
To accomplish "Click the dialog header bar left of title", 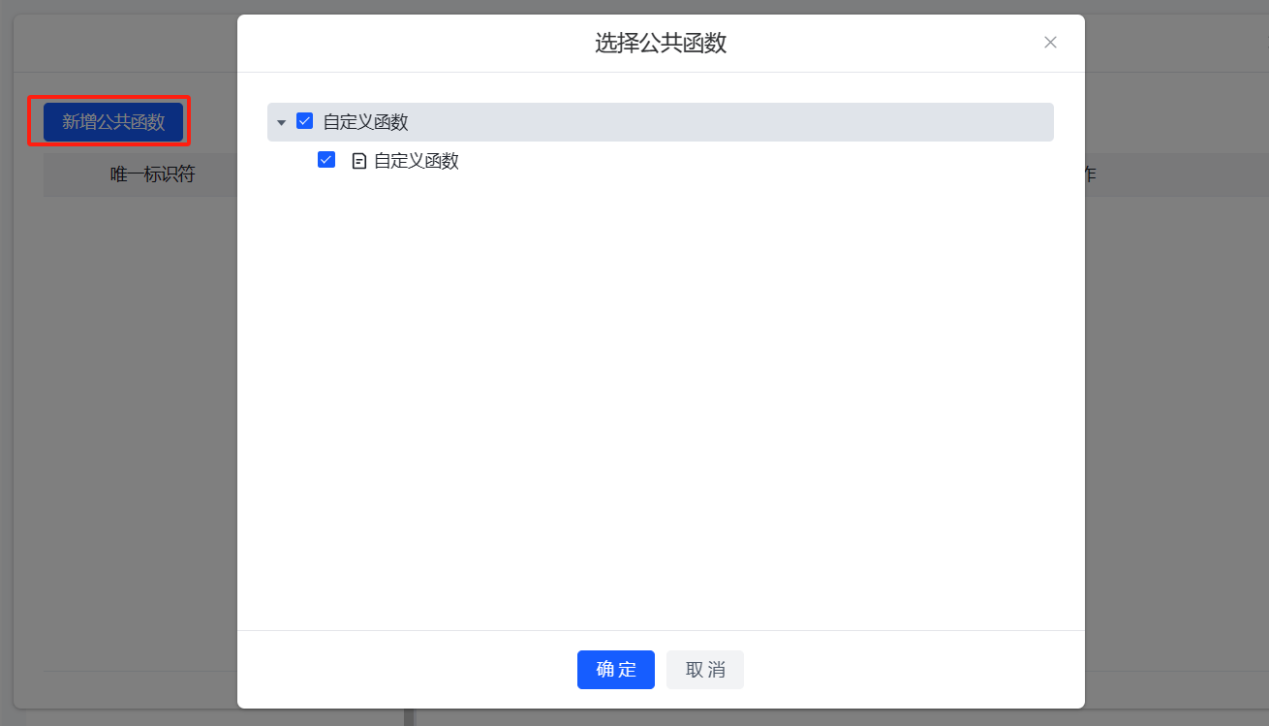I will point(400,43).
